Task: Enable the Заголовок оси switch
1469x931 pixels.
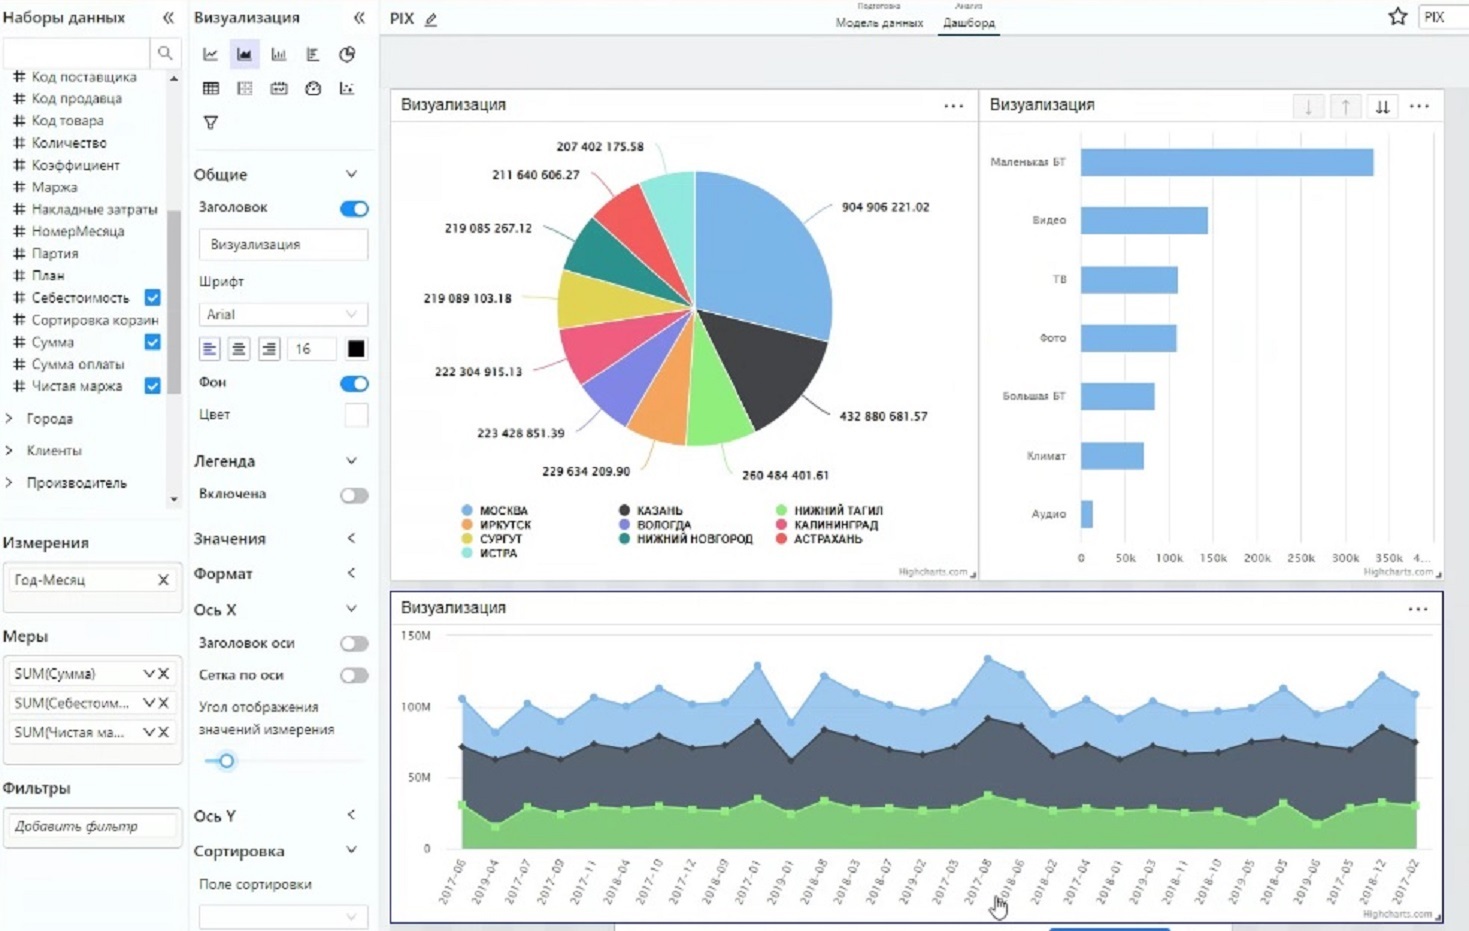Action: [354, 643]
